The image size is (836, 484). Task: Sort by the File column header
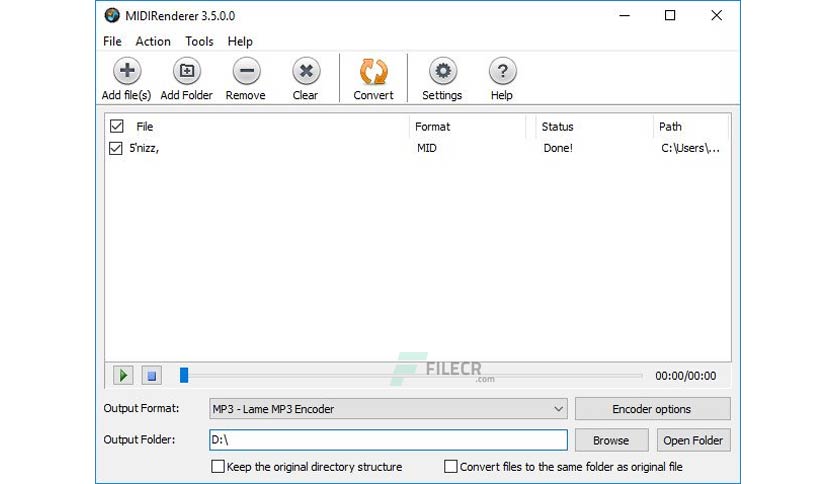[x=144, y=127]
